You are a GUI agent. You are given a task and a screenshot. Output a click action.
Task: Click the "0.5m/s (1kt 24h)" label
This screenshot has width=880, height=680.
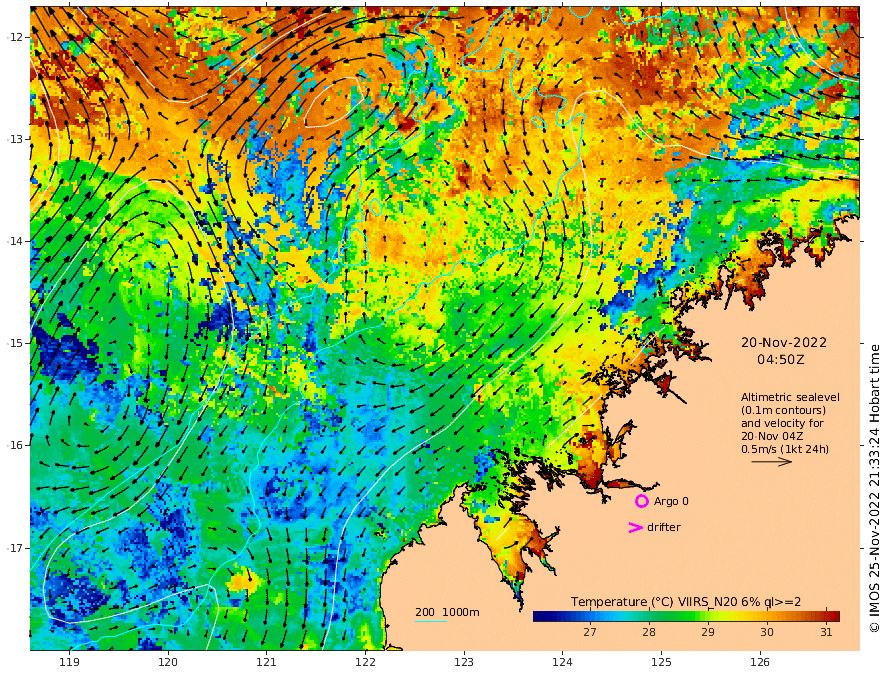point(785,449)
